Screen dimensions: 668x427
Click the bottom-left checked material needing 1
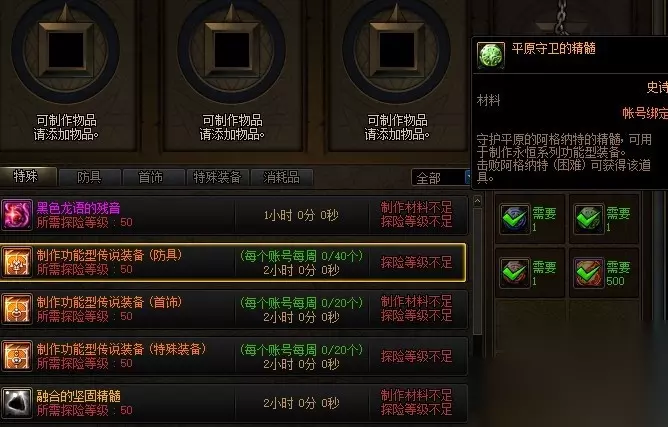pos(515,273)
